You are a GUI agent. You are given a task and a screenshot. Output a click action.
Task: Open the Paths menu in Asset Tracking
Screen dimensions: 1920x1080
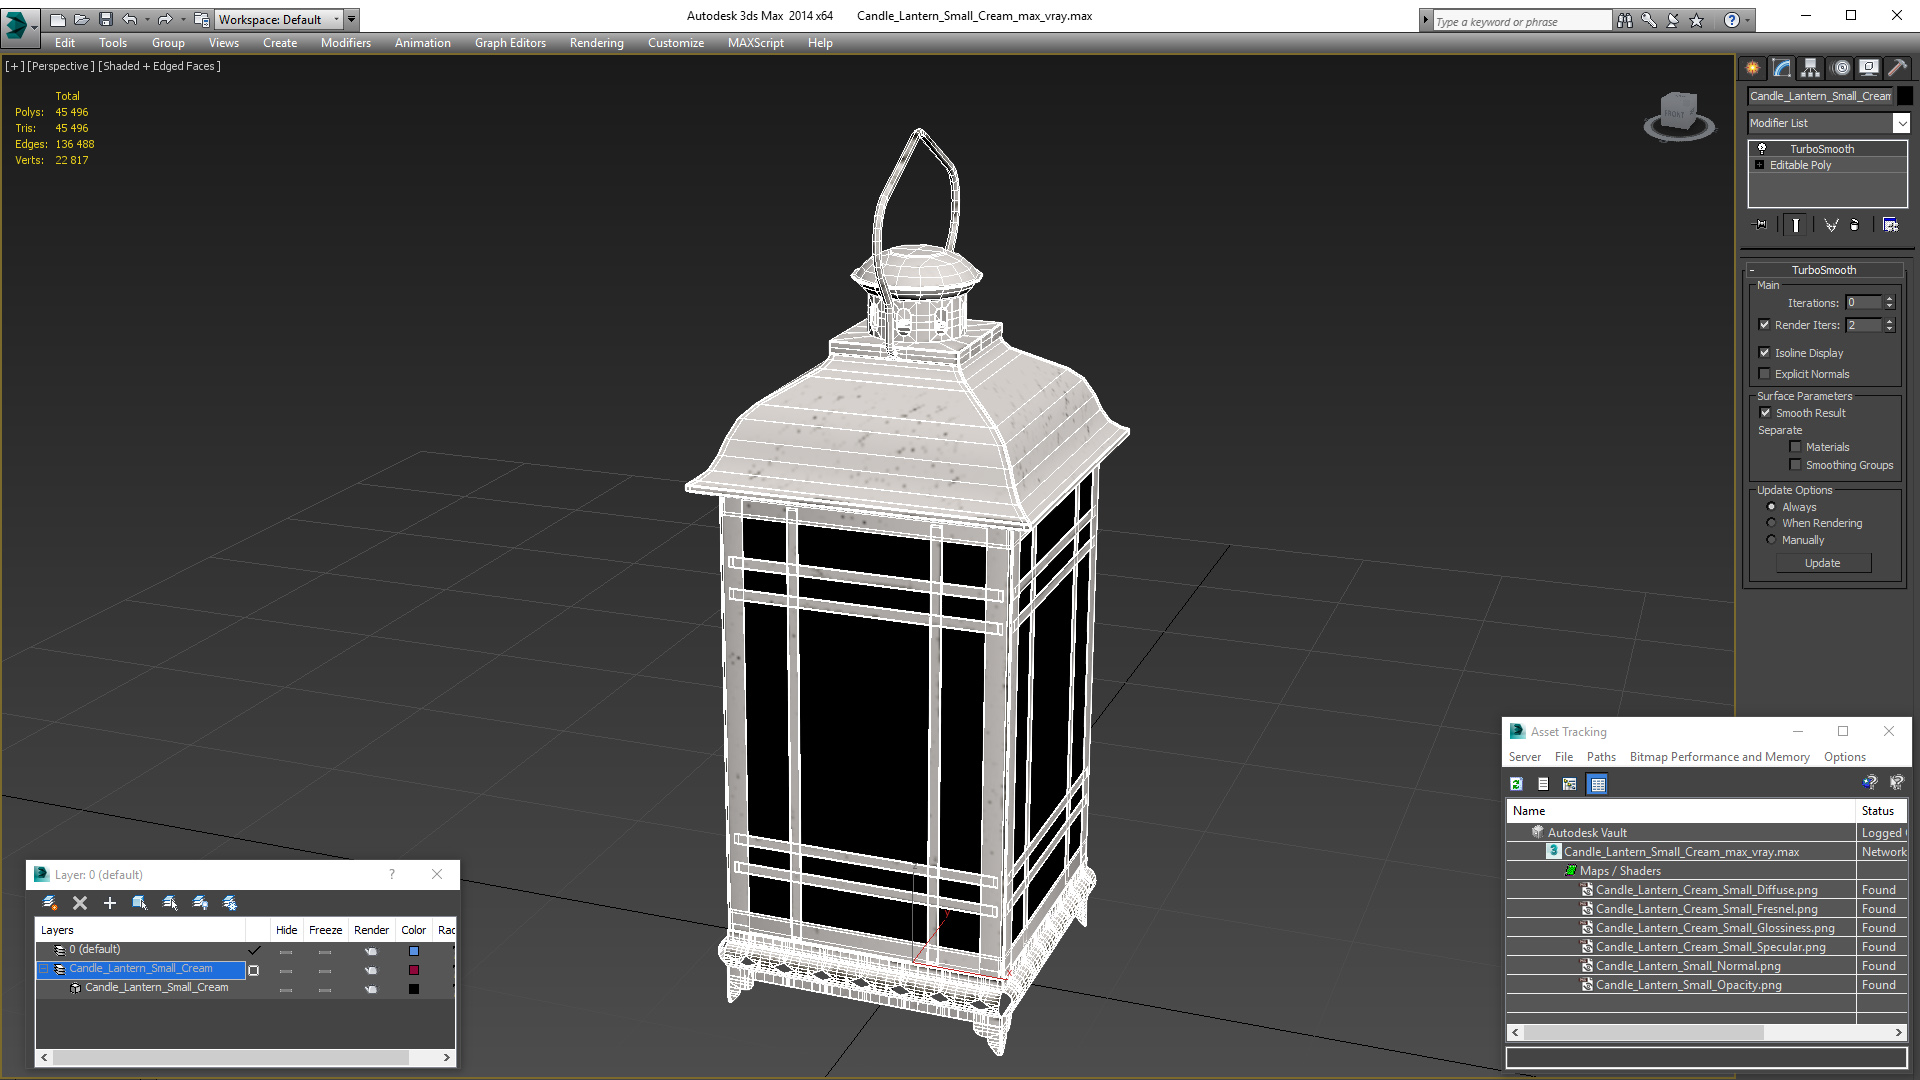pos(1600,757)
